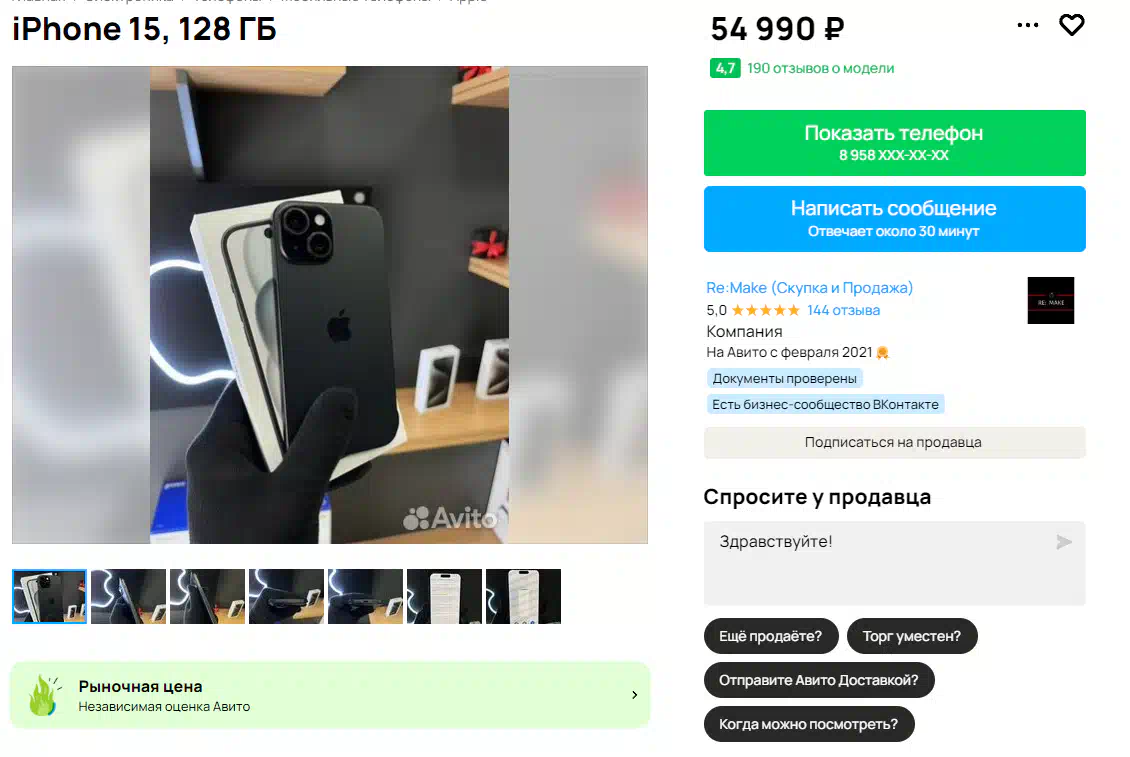Open the Re:Make seller logo avatar
This screenshot has width=1130, height=757.
click(1051, 301)
